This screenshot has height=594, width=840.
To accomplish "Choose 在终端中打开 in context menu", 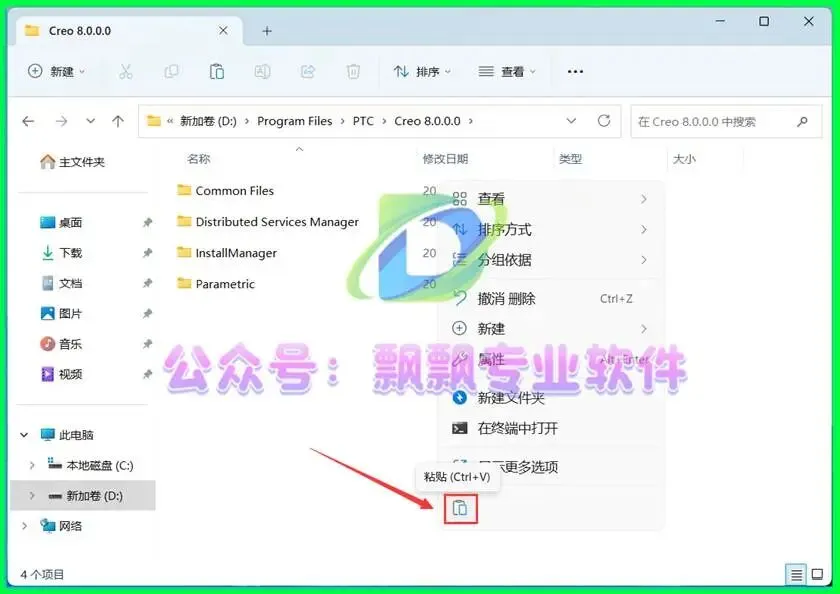I will click(551, 428).
